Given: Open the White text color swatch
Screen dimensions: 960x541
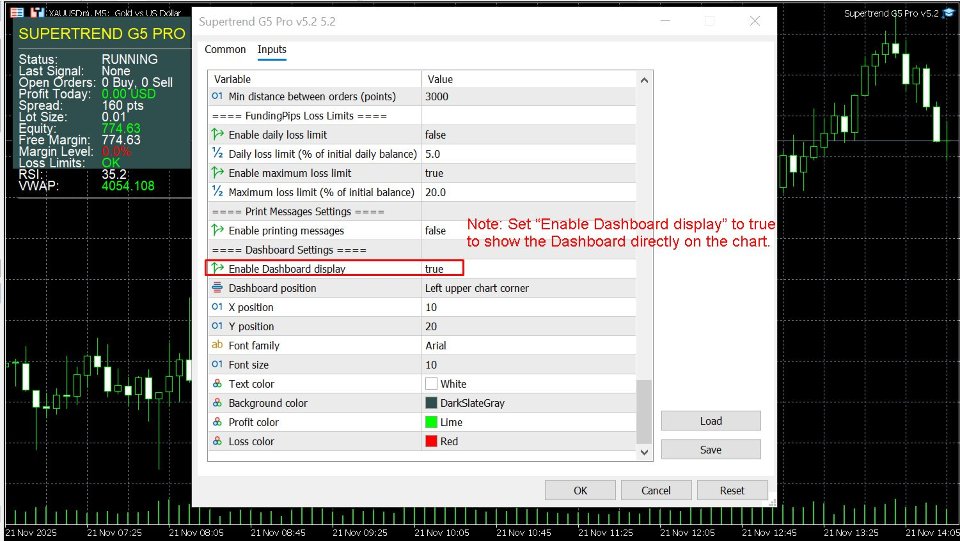Looking at the screenshot, I should [431, 384].
